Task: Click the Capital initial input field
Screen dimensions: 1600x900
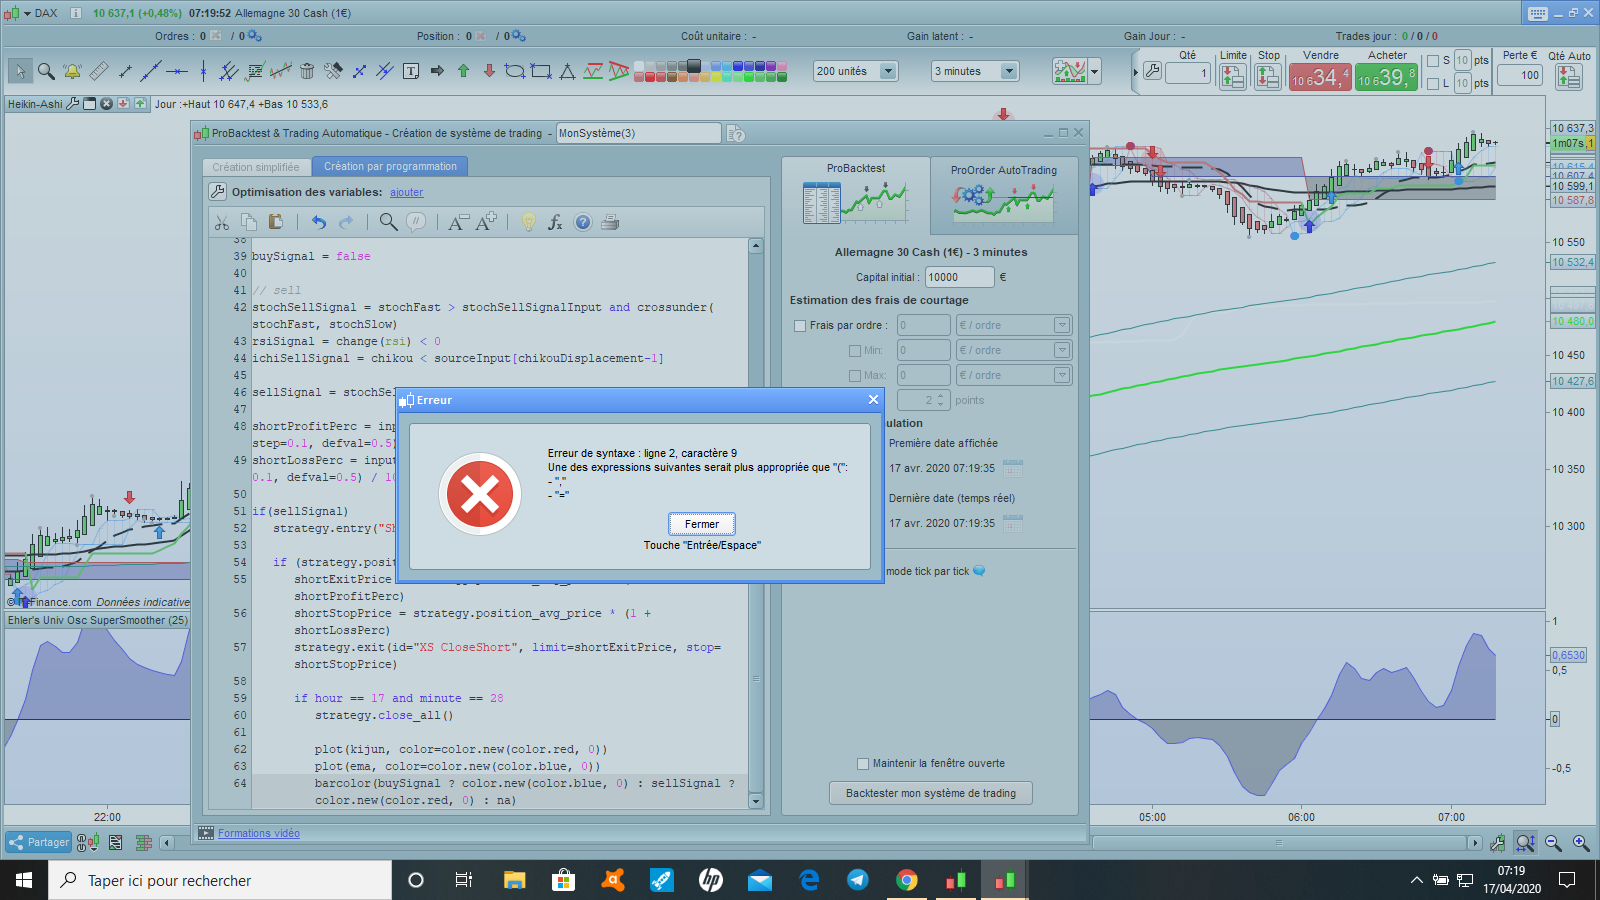Action: pyautogui.click(x=959, y=277)
